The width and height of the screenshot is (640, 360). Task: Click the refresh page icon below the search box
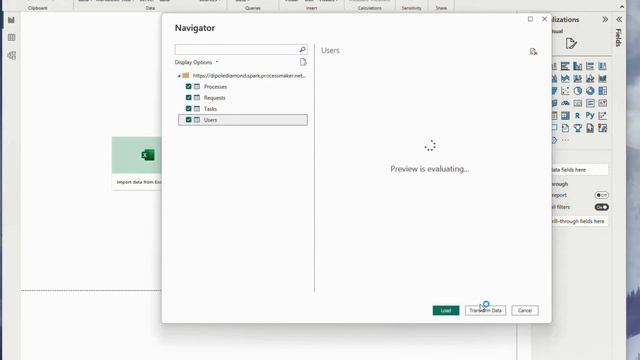pyautogui.click(x=303, y=62)
